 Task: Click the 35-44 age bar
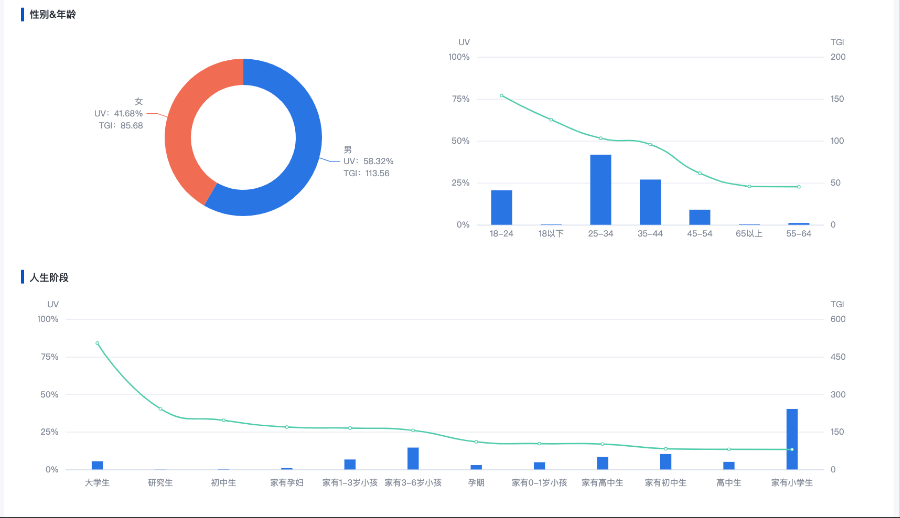pyautogui.click(x=650, y=202)
